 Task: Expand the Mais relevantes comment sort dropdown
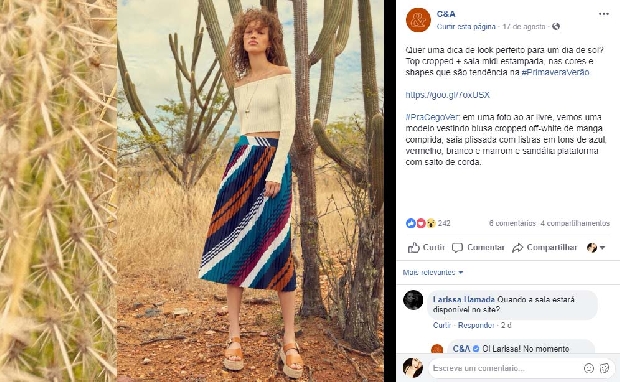click(x=433, y=272)
